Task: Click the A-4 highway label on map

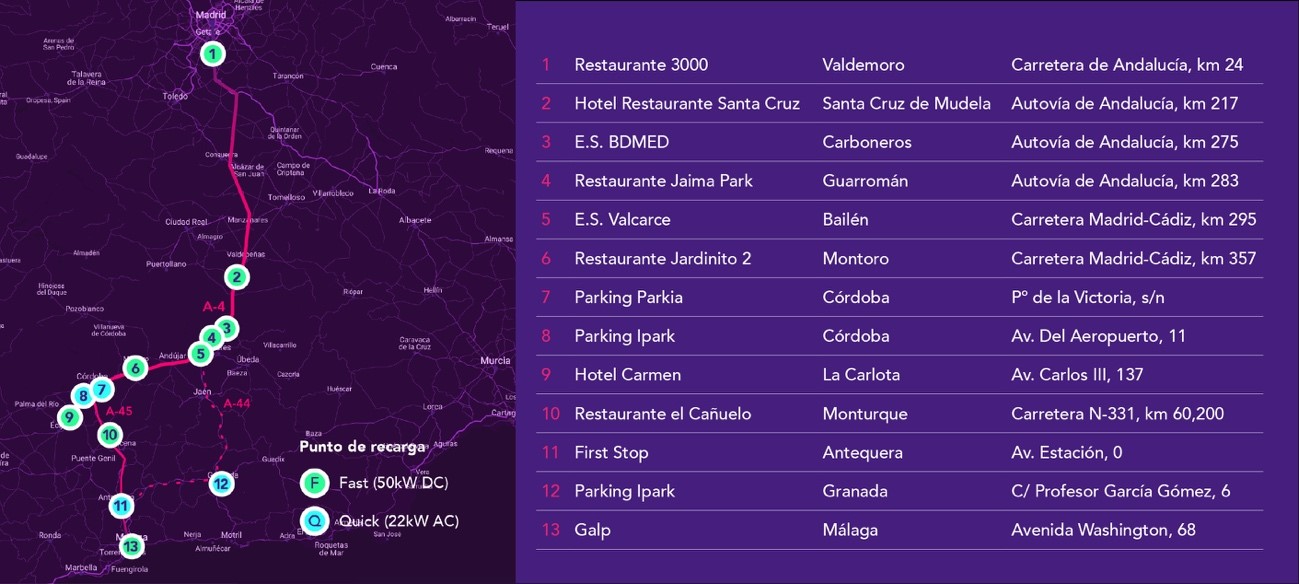Action: pos(213,306)
